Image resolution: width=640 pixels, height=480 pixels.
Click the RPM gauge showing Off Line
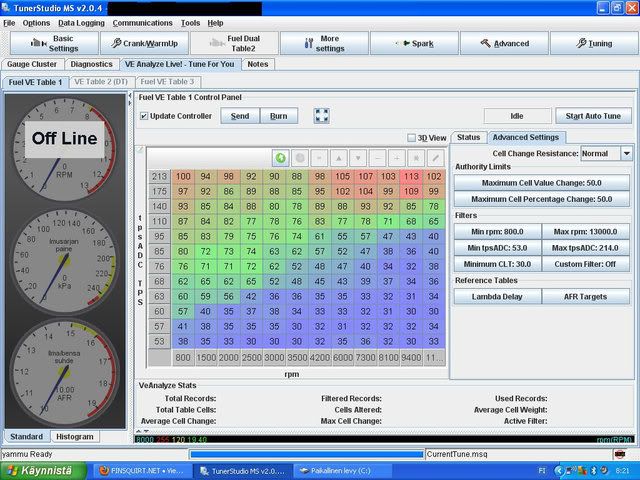coord(64,149)
